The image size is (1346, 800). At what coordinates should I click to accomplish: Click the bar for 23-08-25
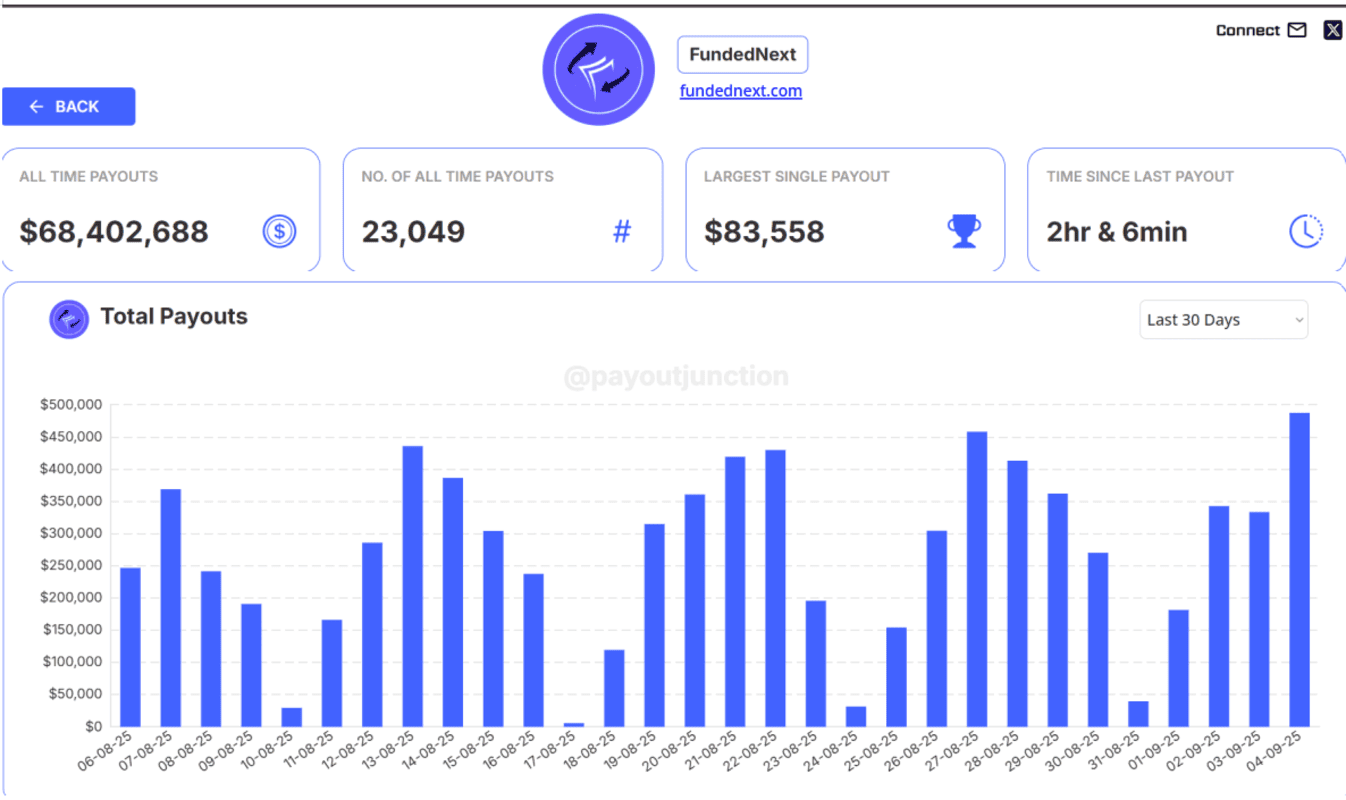(x=816, y=664)
